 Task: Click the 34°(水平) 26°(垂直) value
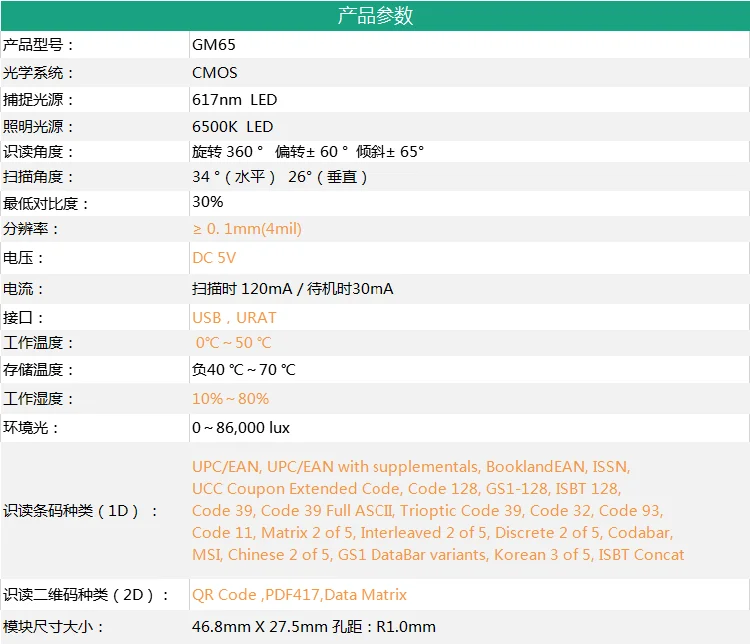280,177
